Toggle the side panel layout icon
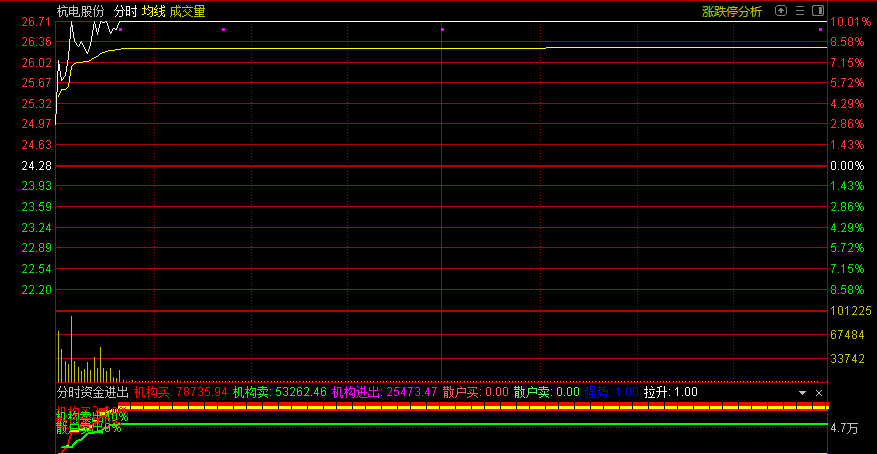 click(817, 11)
